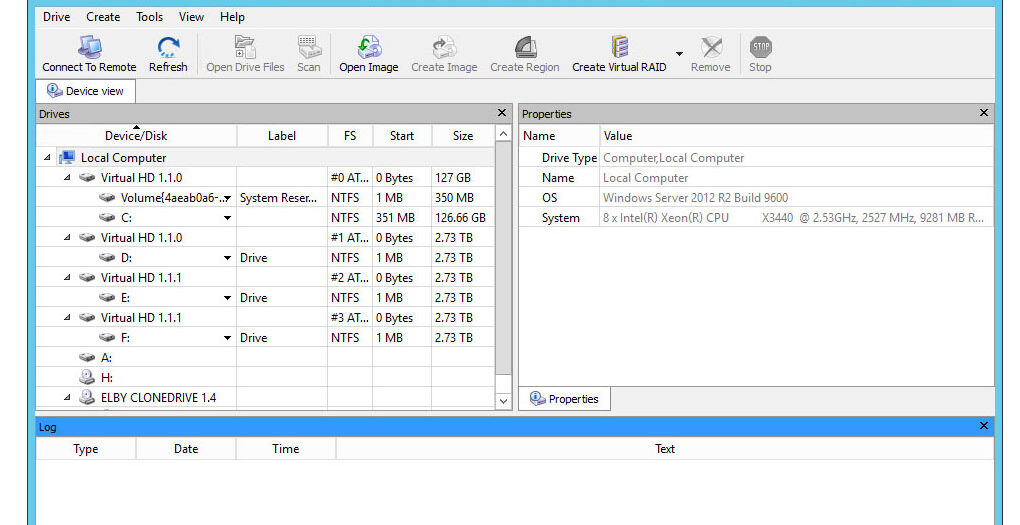Open the C: volume dropdown arrow

tap(227, 218)
